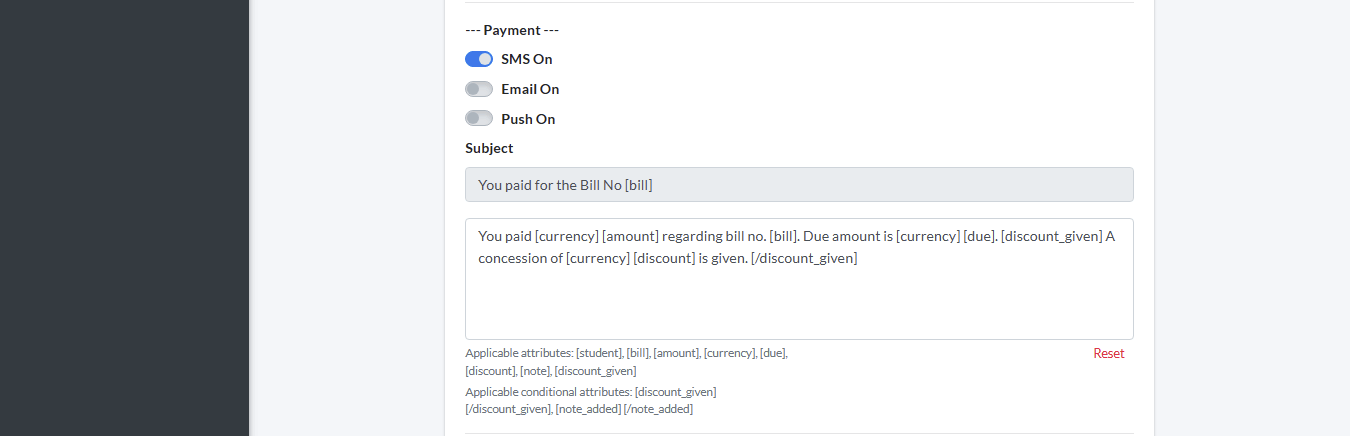Click the "Subject" field label
The height and width of the screenshot is (436, 1350).
(x=489, y=148)
